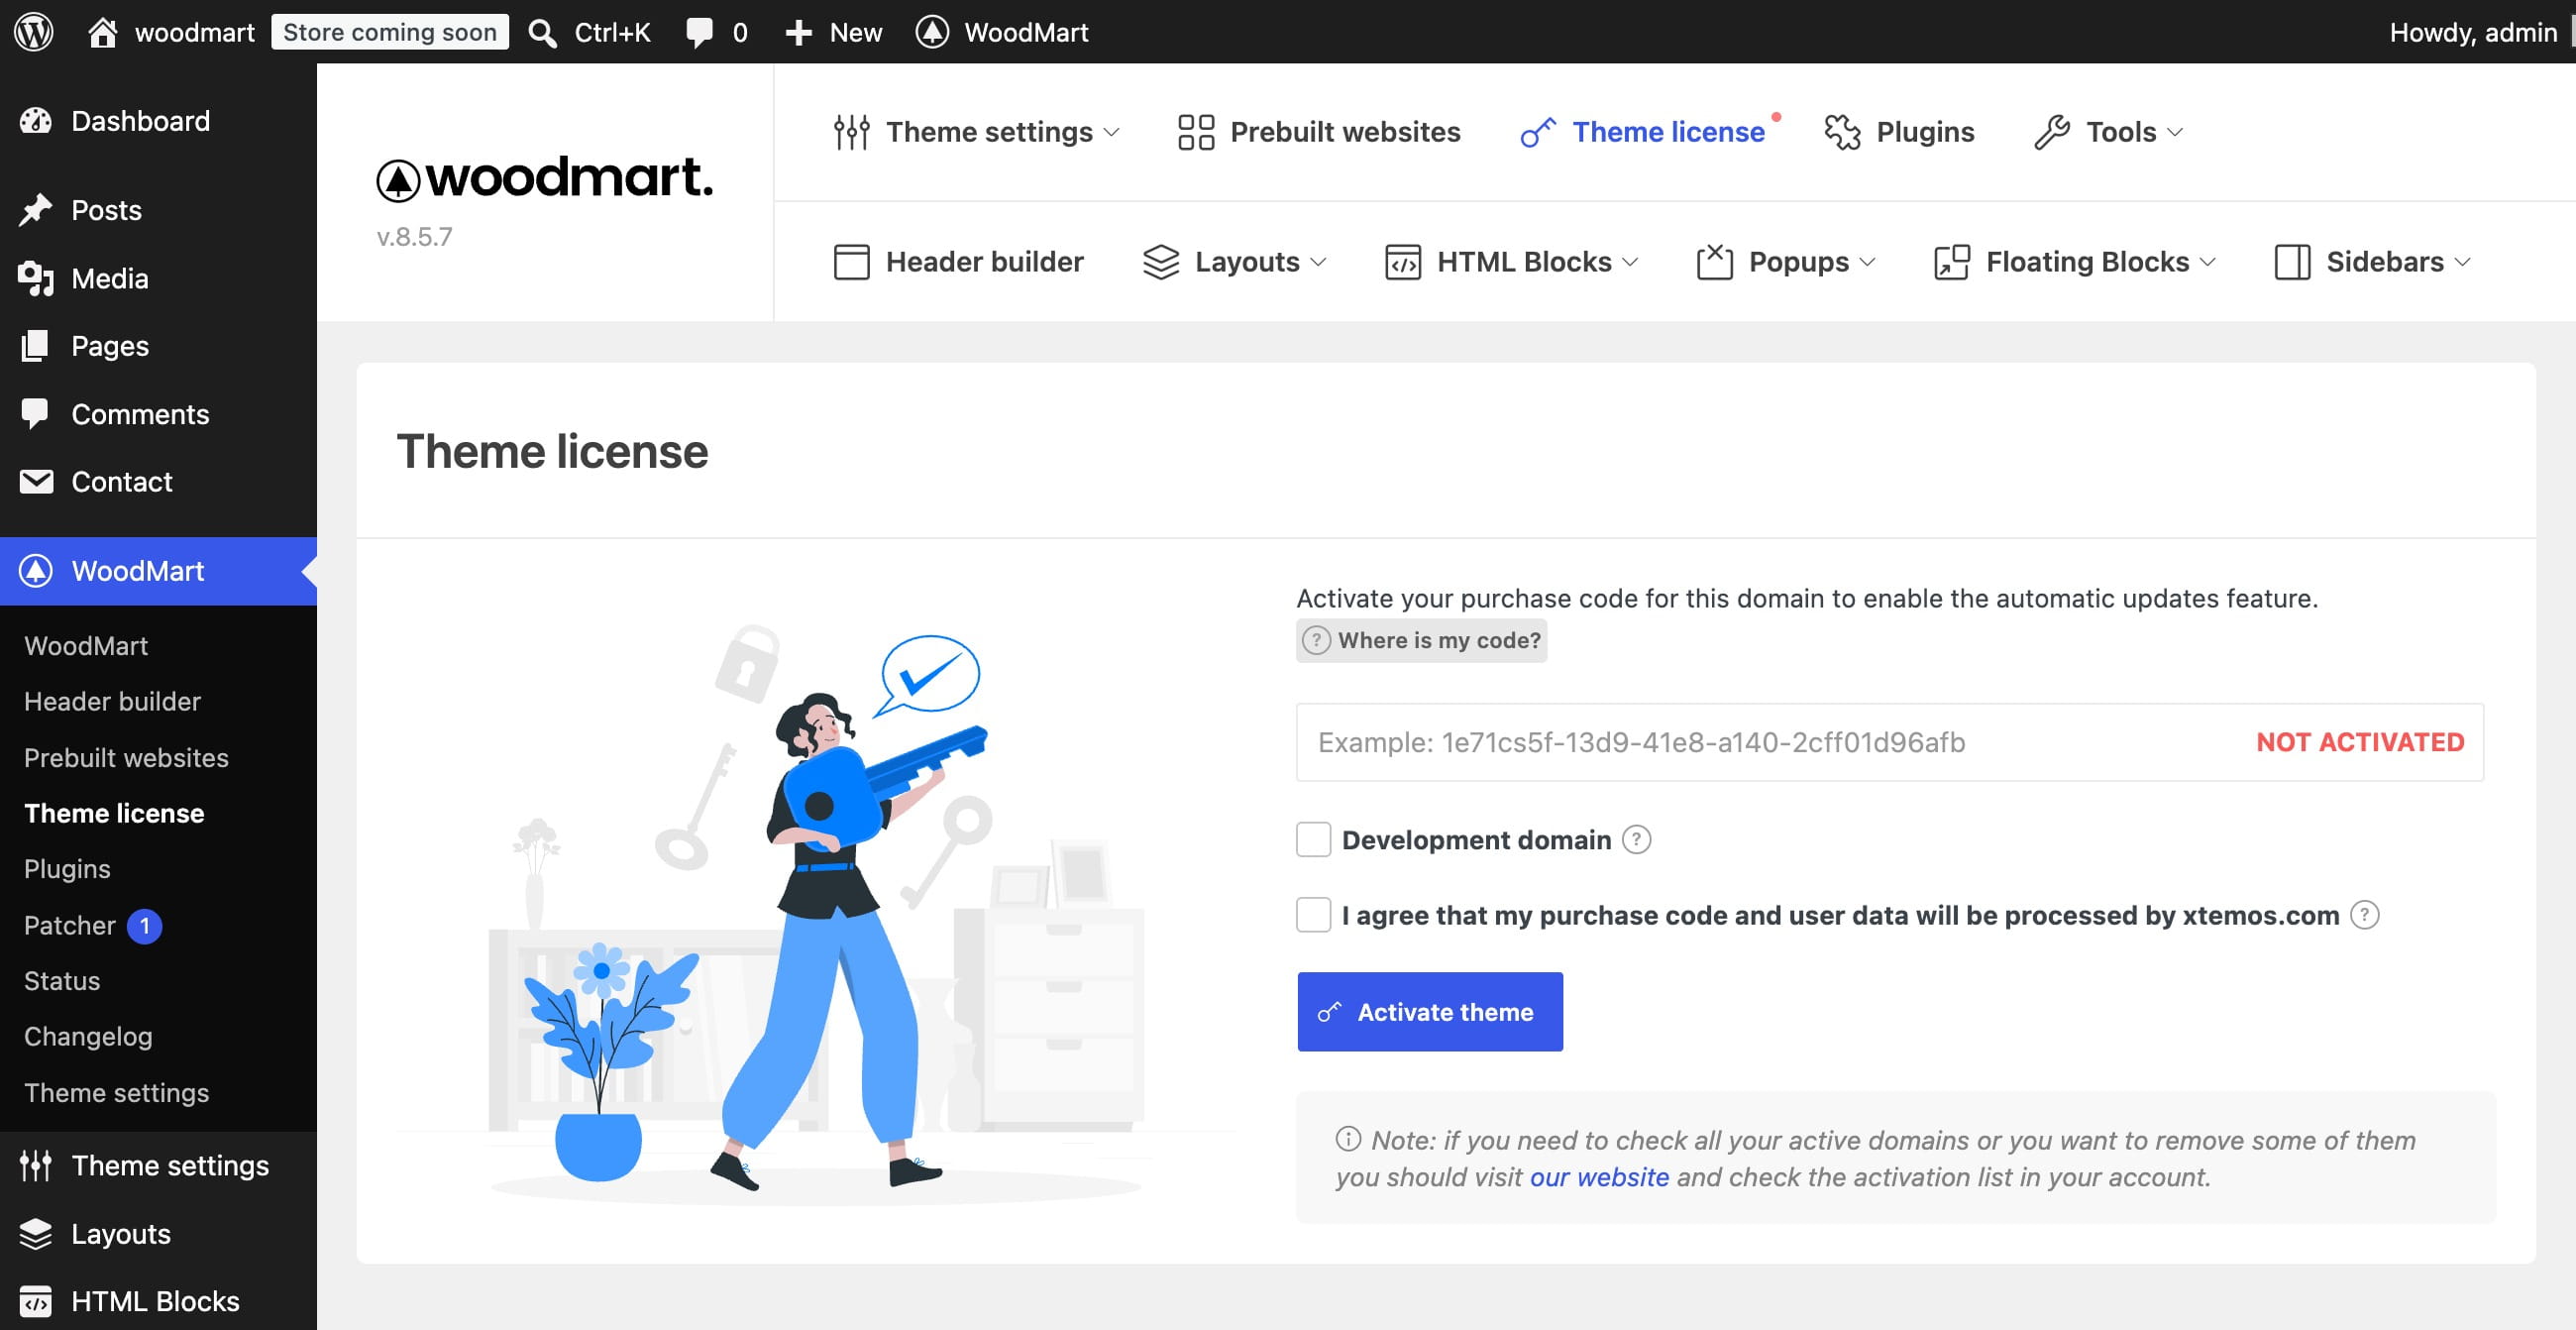
Task: Select Theme license in top nav
Action: point(1643,132)
